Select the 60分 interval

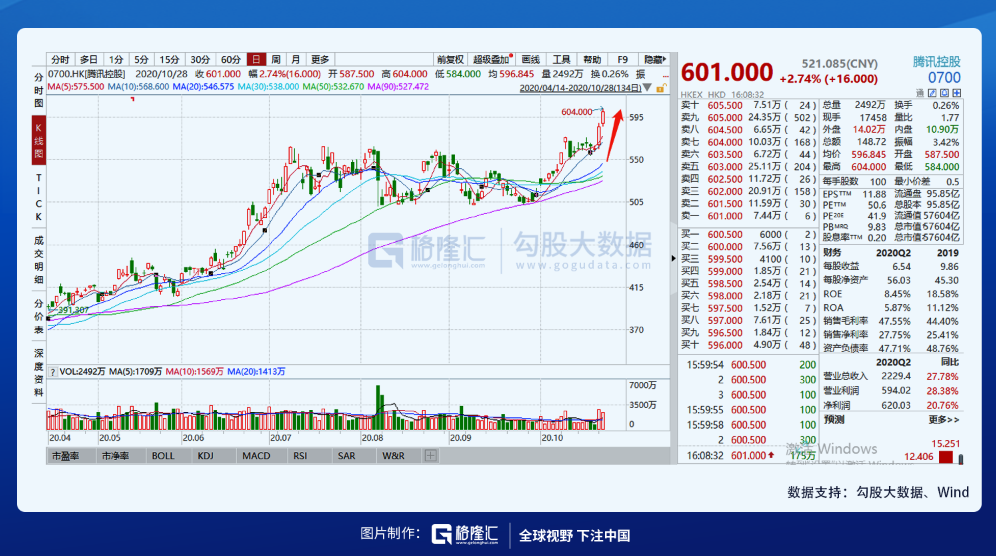[x=231, y=59]
